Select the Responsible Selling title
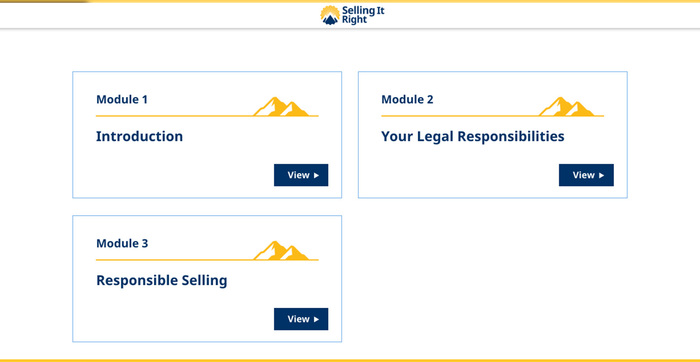Viewport: 700px width, 362px height. pyautogui.click(x=162, y=281)
